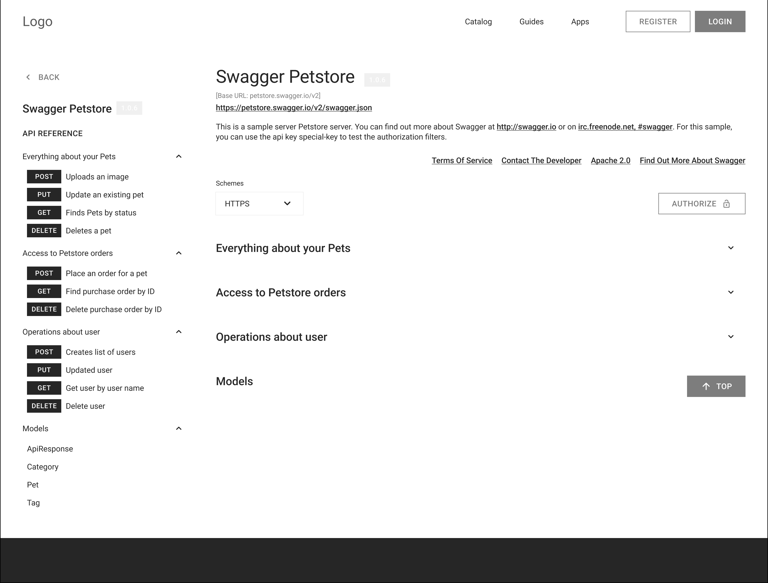Image resolution: width=768 pixels, height=583 pixels.
Task: Collapse Everything about your Pets sidebar section
Action: (x=179, y=156)
